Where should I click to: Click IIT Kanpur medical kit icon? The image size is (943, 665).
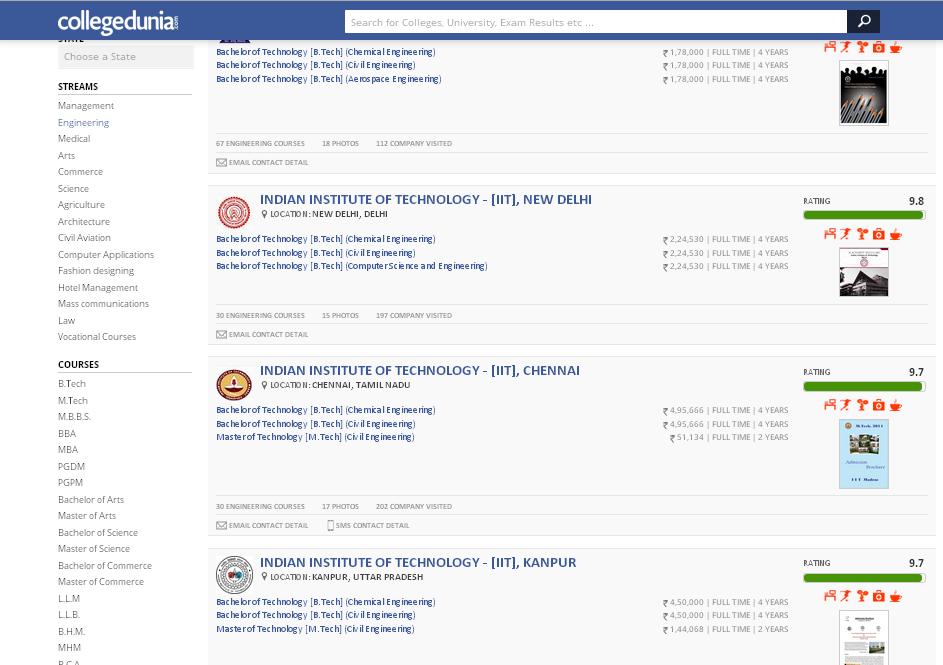879,596
